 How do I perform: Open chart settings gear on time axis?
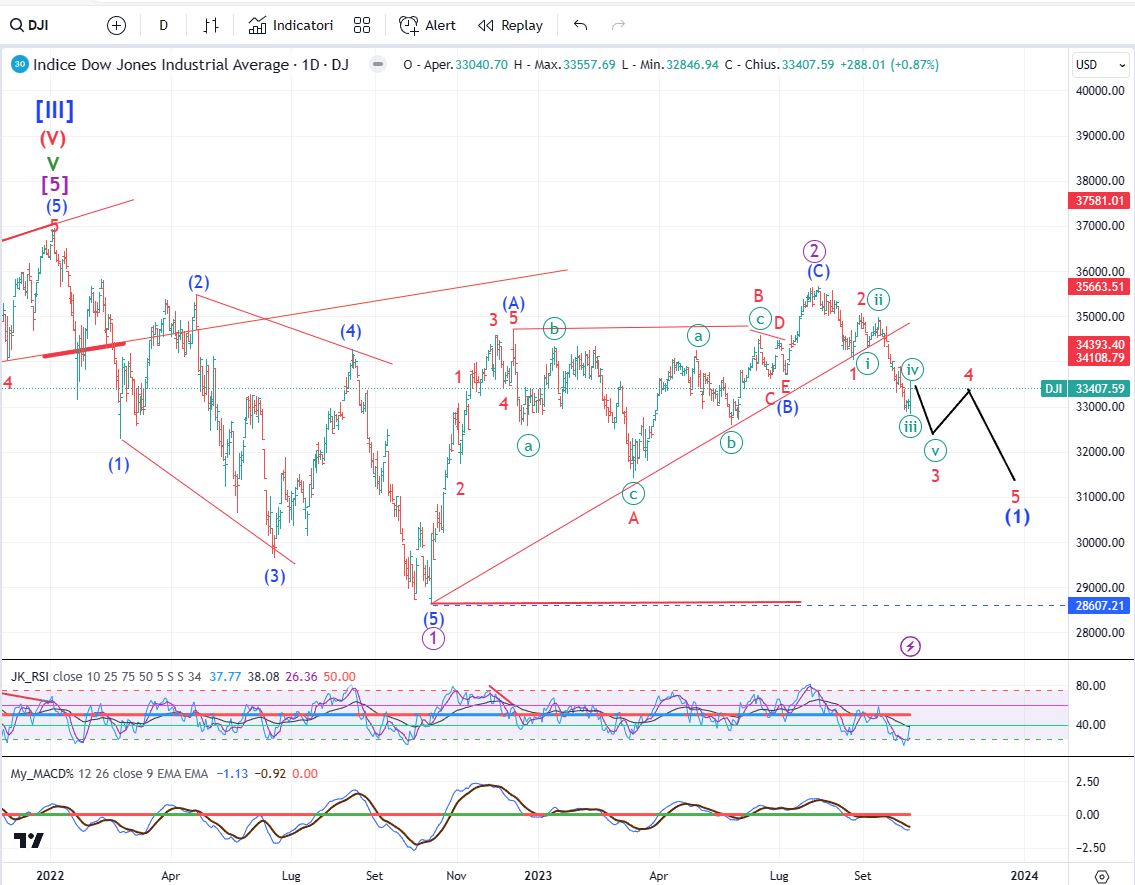click(x=1101, y=876)
